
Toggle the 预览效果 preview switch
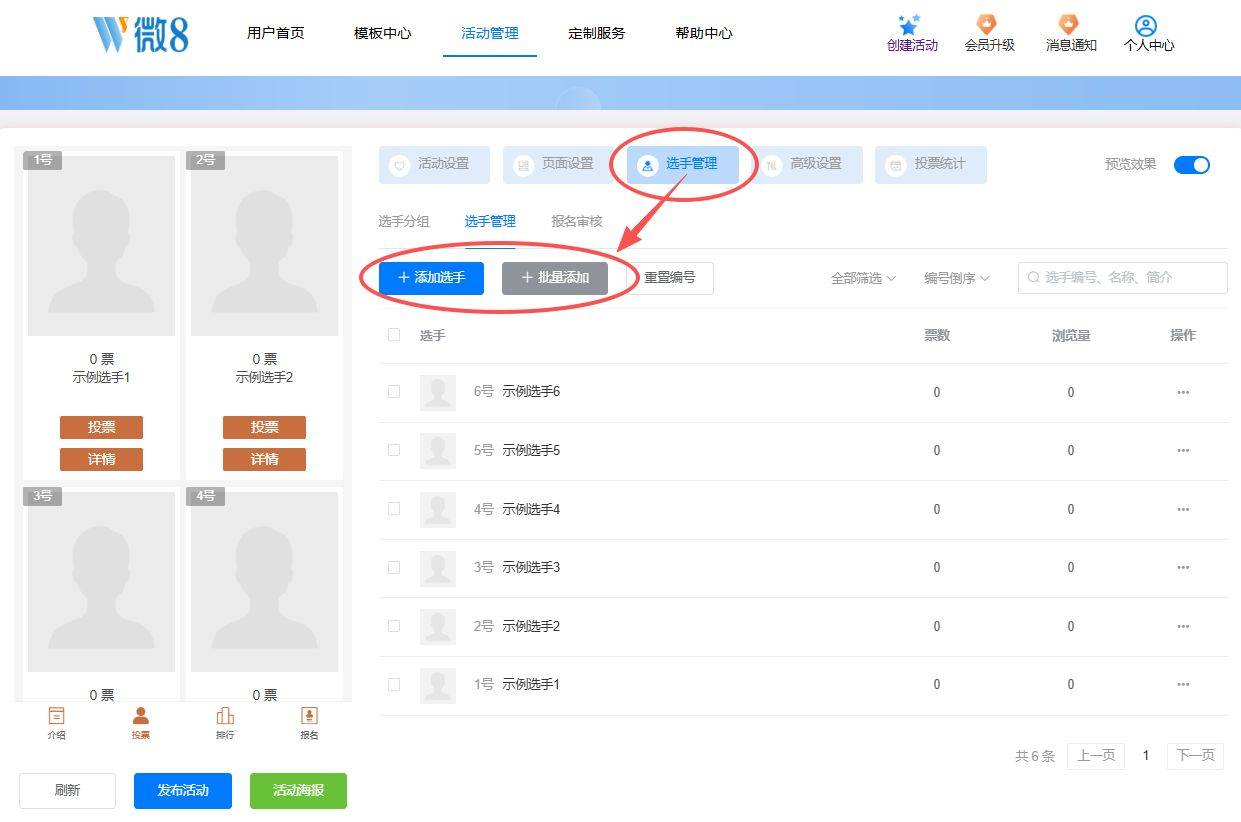(1191, 165)
